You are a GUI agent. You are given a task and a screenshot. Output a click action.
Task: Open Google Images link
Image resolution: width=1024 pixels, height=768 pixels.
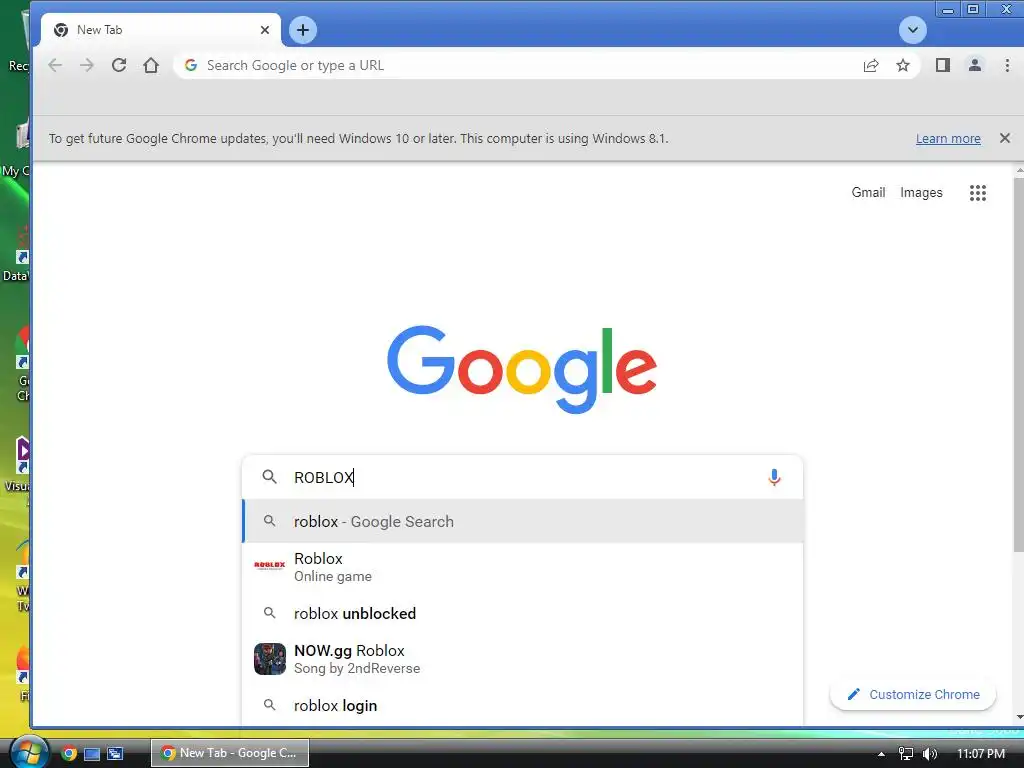921,193
